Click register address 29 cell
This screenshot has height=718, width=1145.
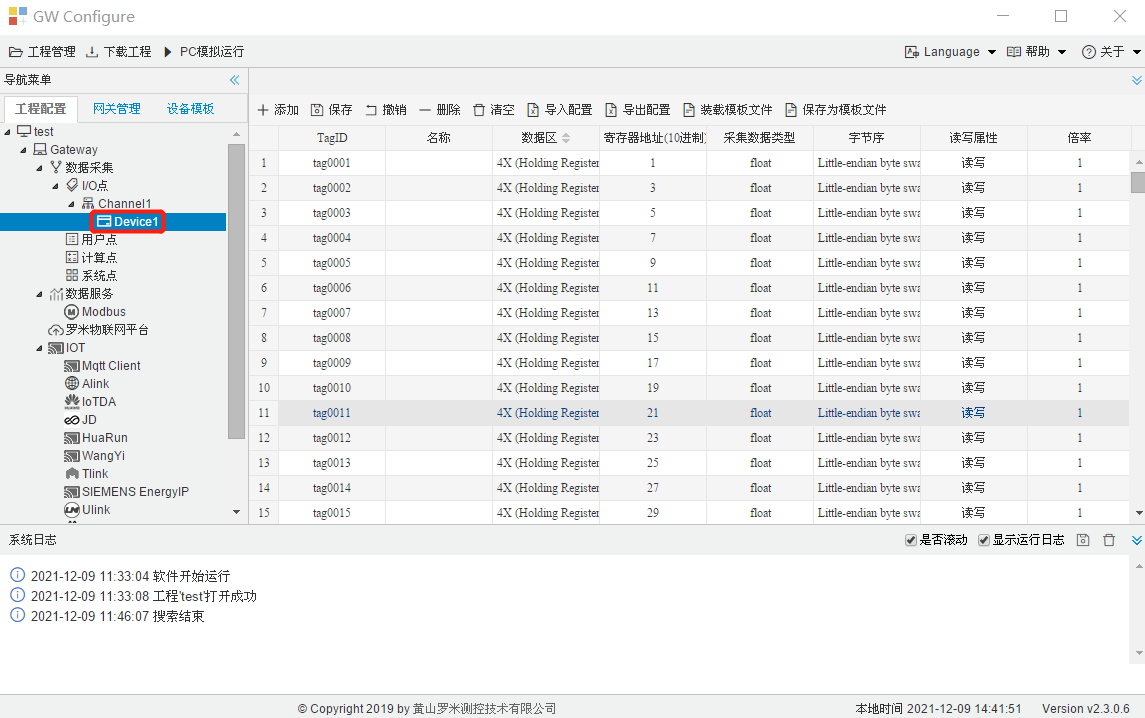pos(653,513)
